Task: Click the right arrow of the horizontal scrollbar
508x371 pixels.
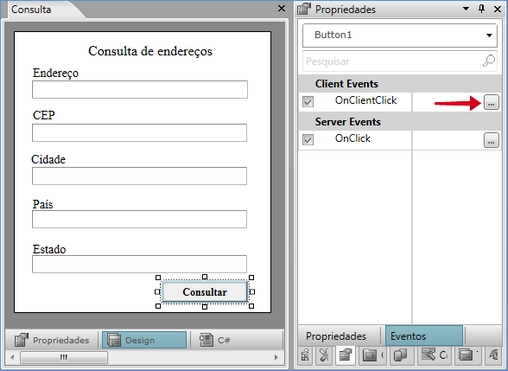Action: click(x=276, y=358)
